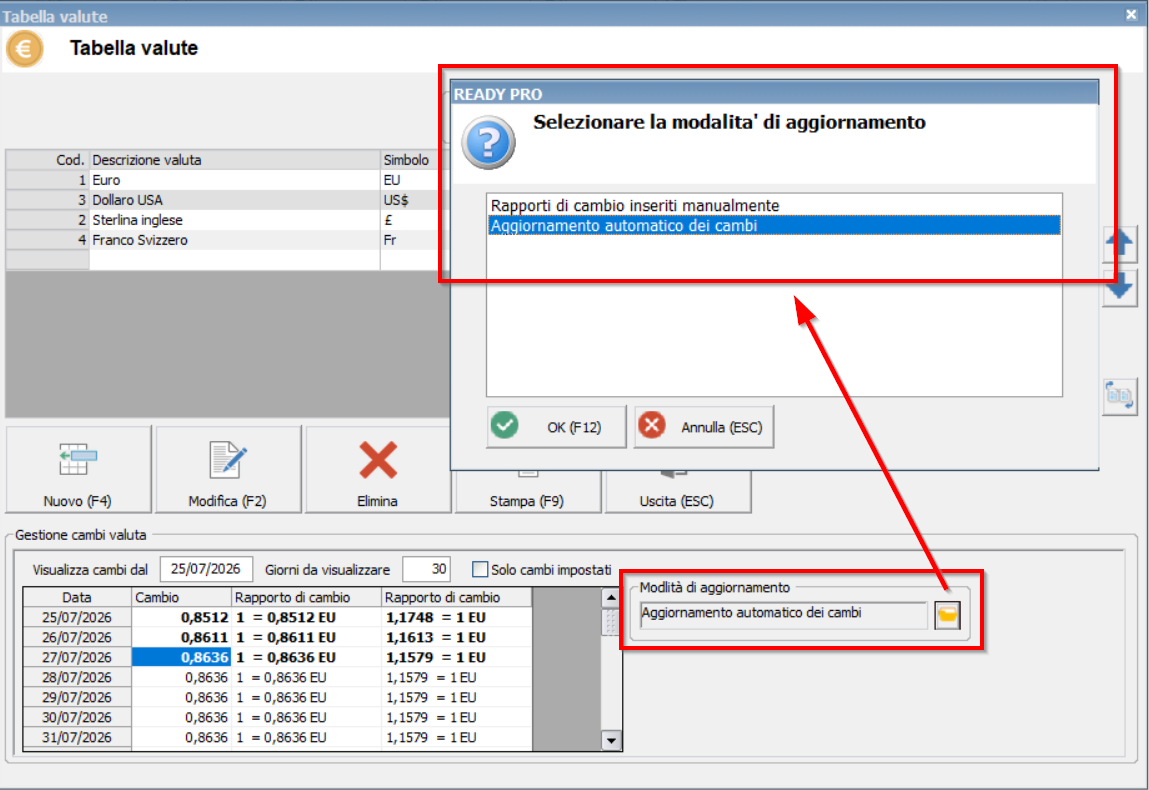Click 0,8512 cambio cell

tap(182, 618)
